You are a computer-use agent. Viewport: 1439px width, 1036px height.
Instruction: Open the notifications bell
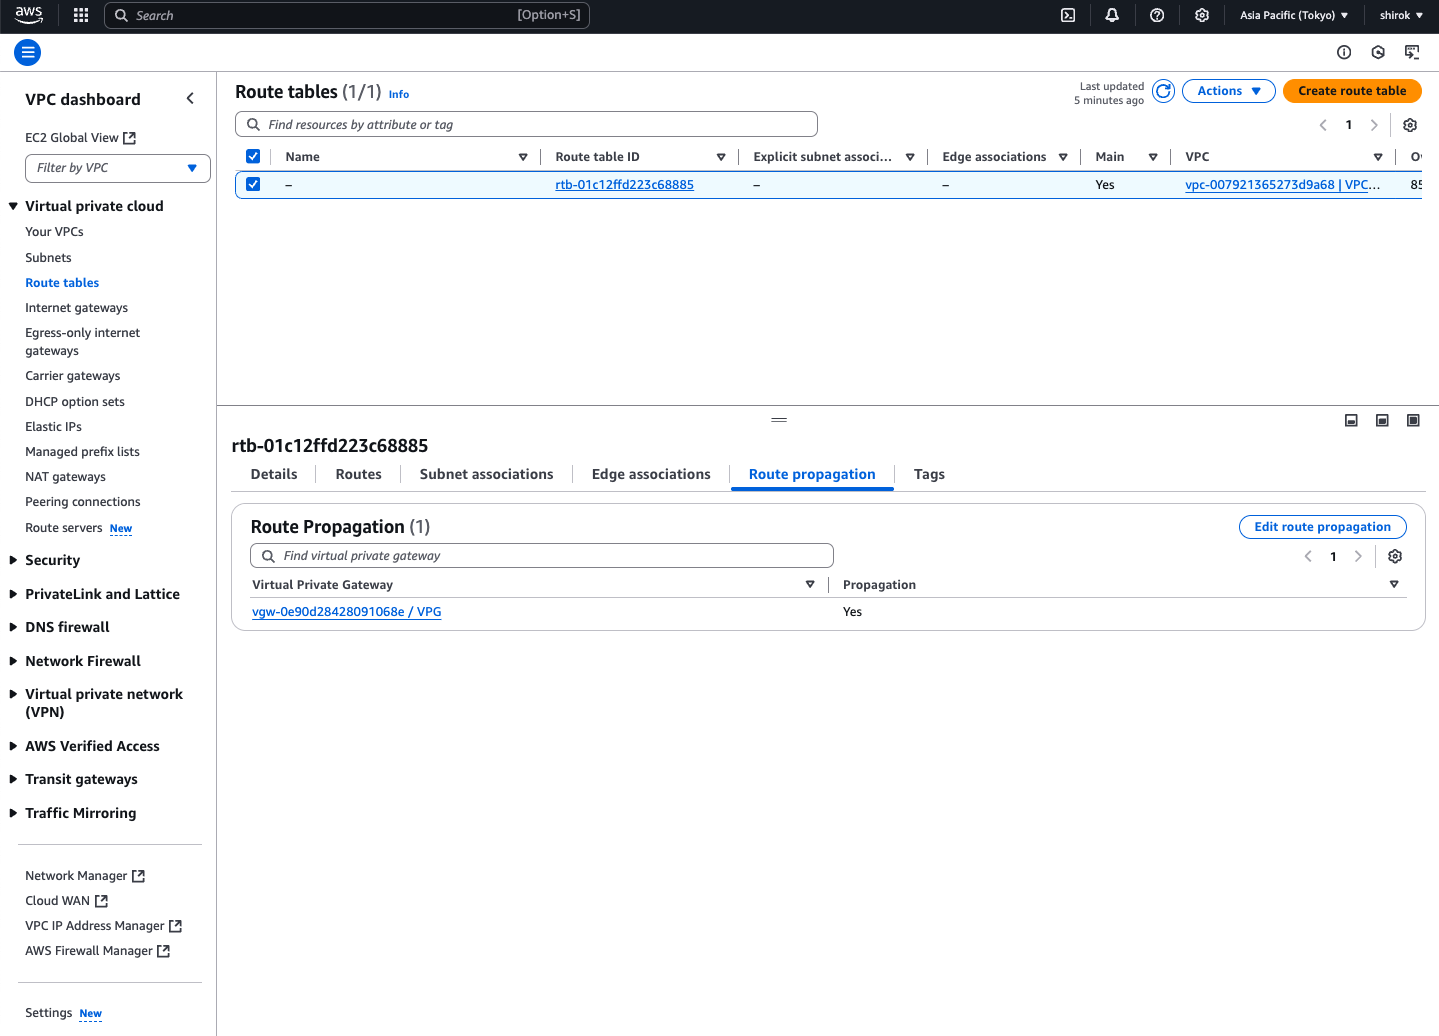click(1112, 15)
